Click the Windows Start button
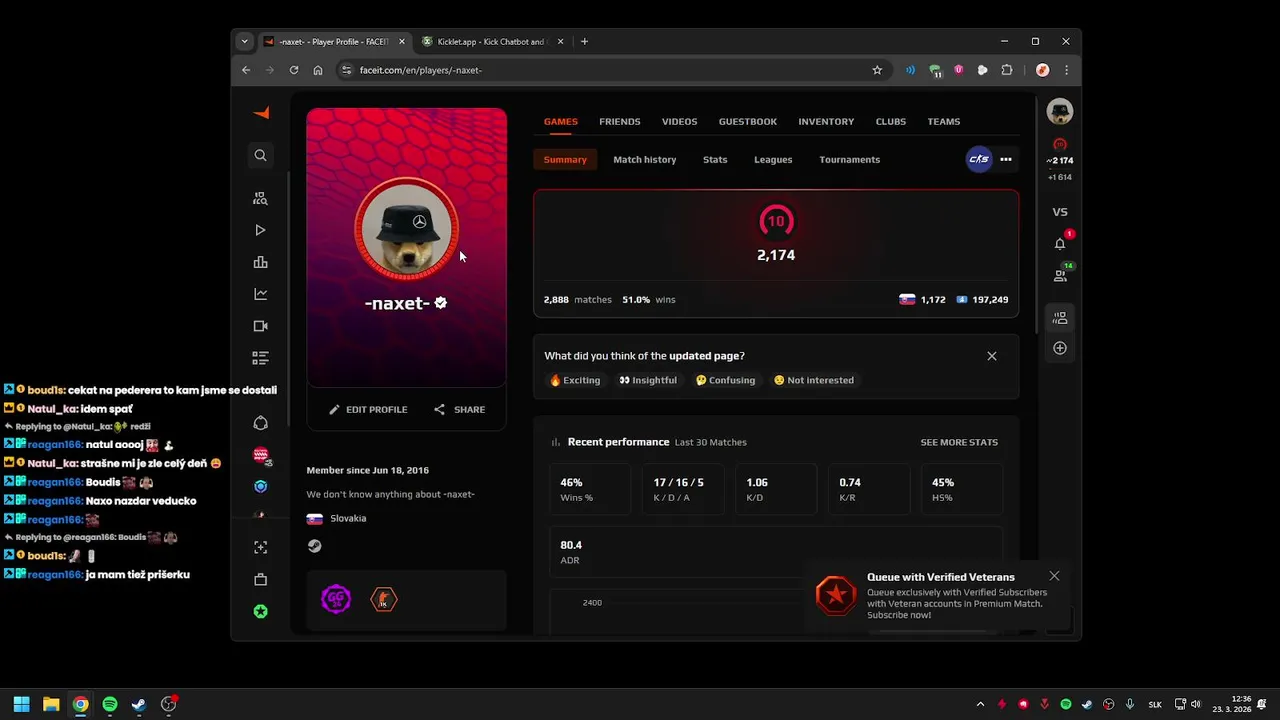This screenshot has width=1280, height=720. 21,704
